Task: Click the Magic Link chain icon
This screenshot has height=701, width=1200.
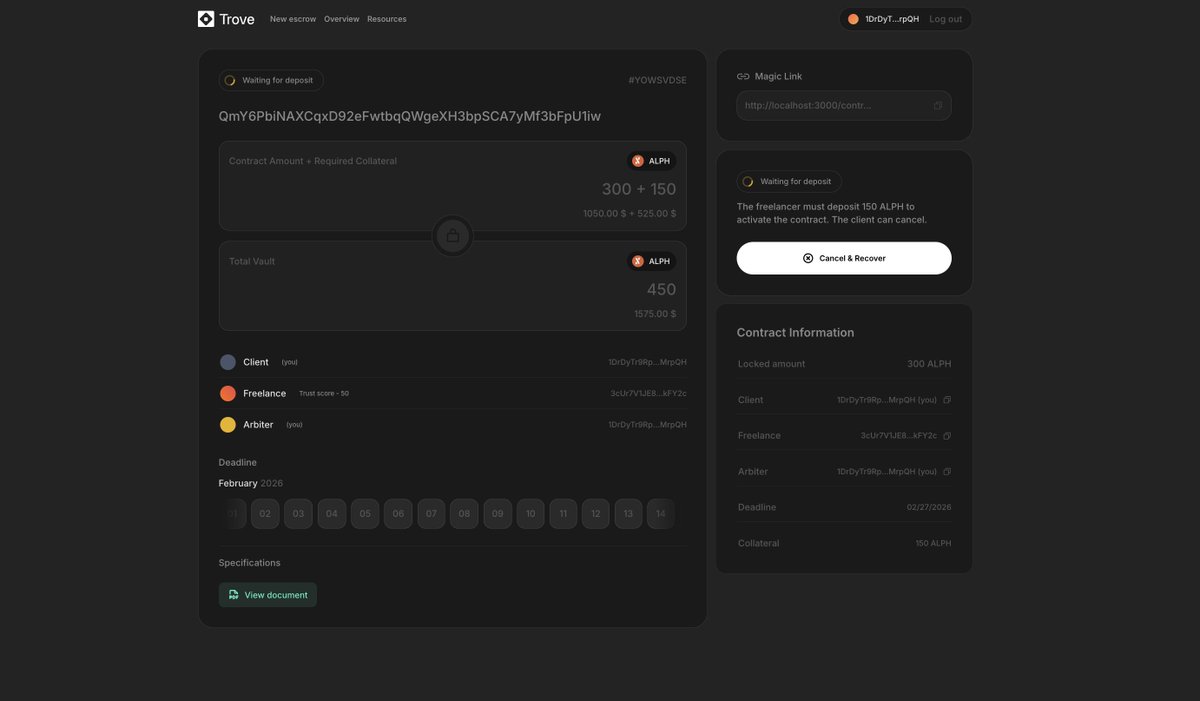Action: click(743, 76)
